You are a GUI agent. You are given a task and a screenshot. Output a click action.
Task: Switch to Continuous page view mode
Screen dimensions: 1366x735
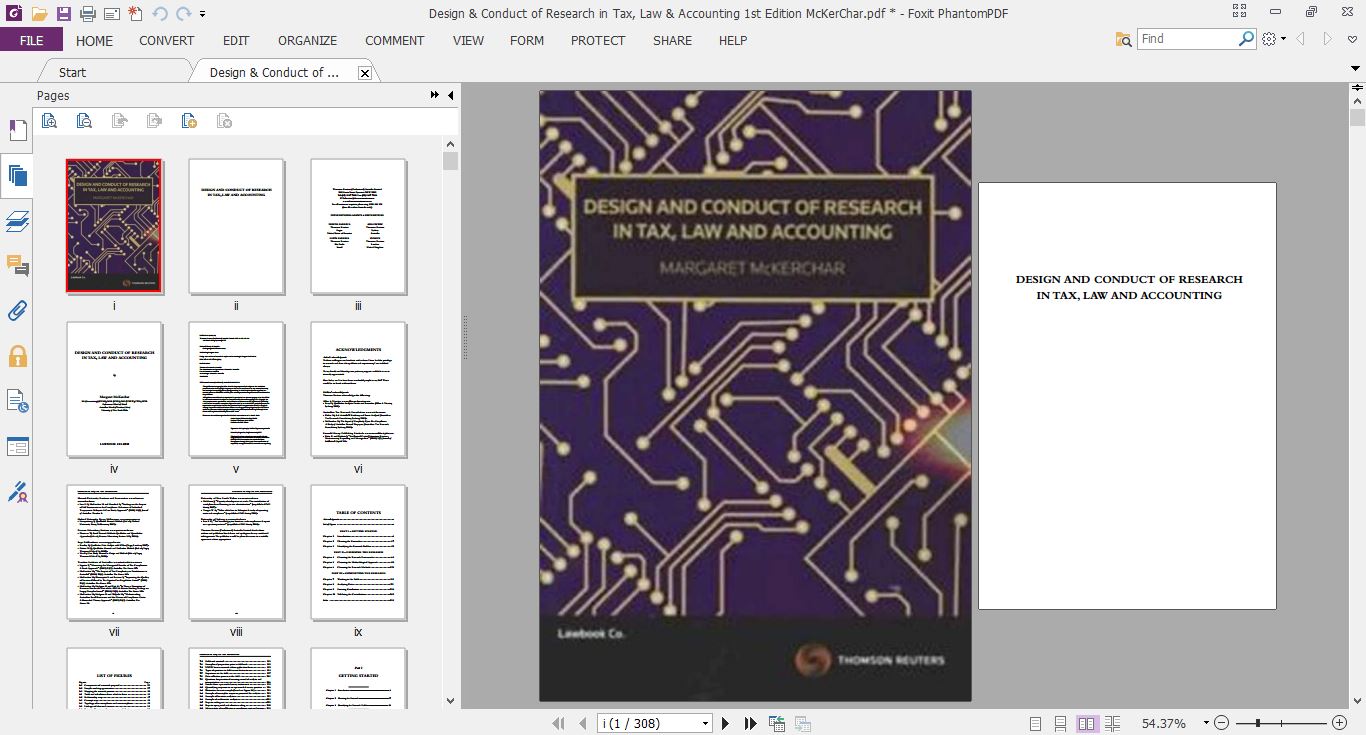point(1061,723)
